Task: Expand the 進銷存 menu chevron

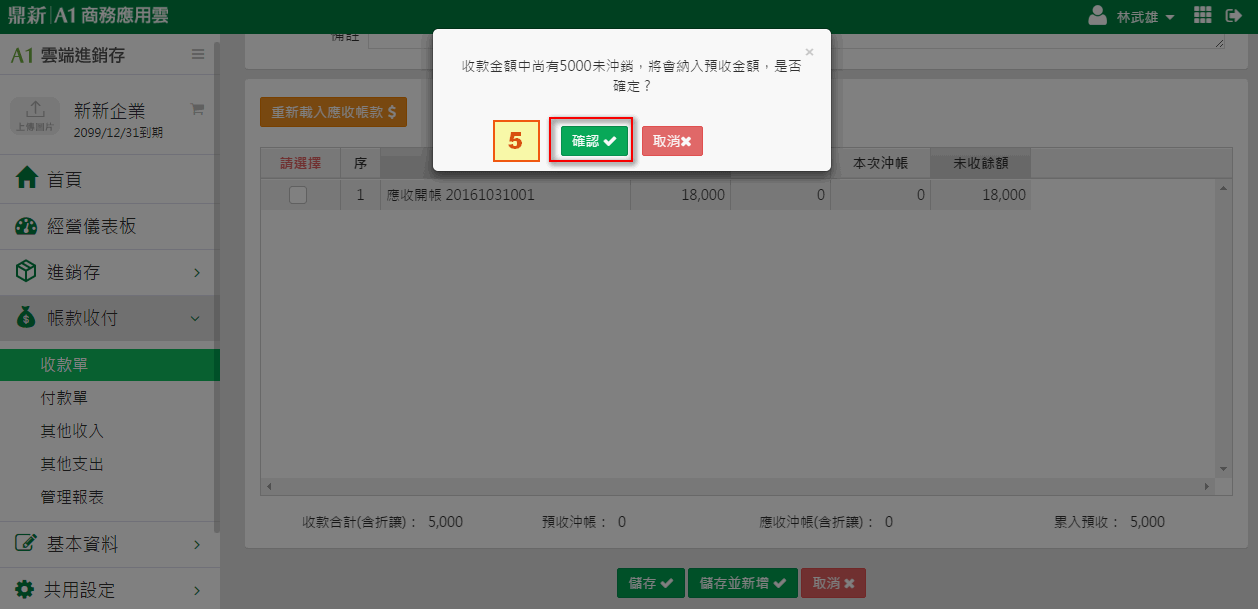Action: coord(197,273)
